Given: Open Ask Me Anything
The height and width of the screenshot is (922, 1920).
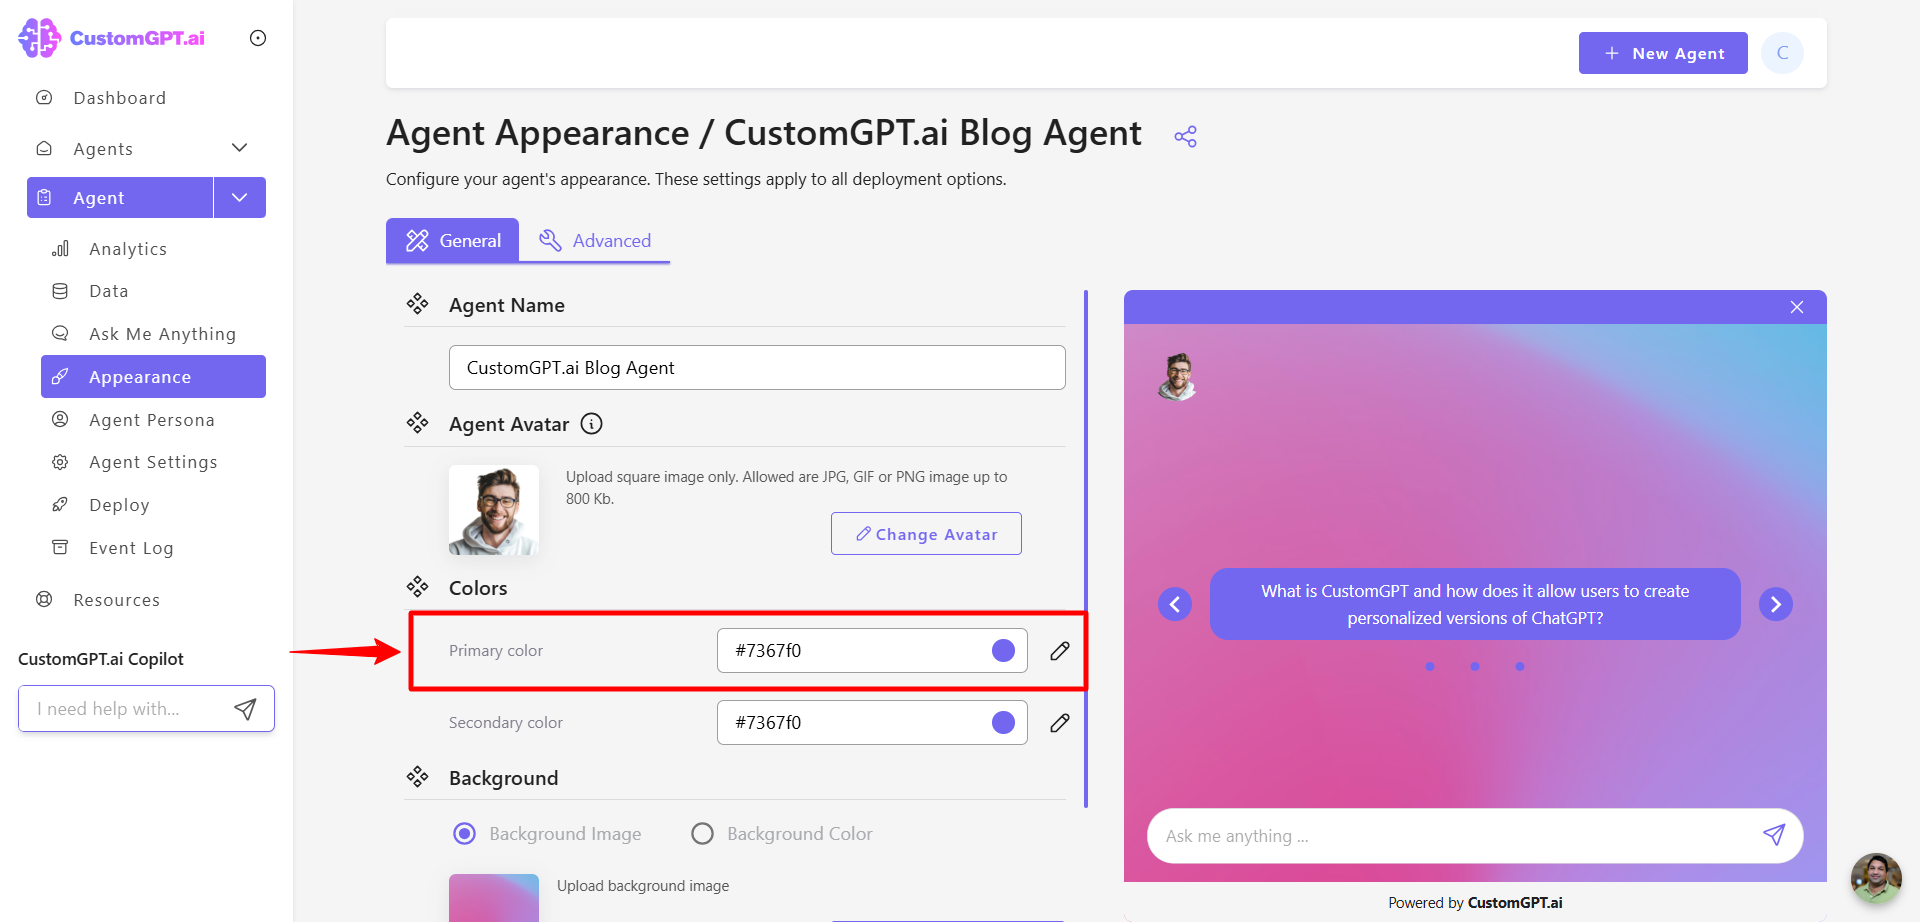Looking at the screenshot, I should click(x=162, y=334).
